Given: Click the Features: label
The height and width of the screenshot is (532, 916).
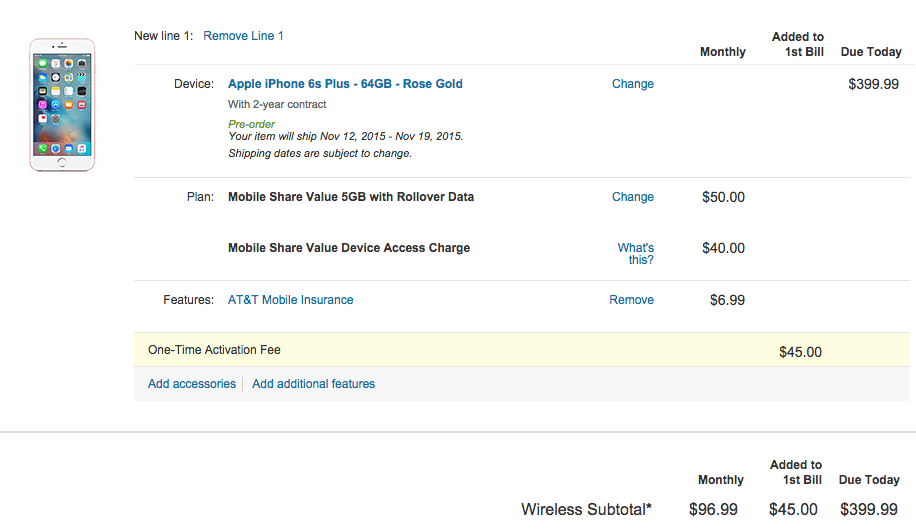Looking at the screenshot, I should point(189,300).
